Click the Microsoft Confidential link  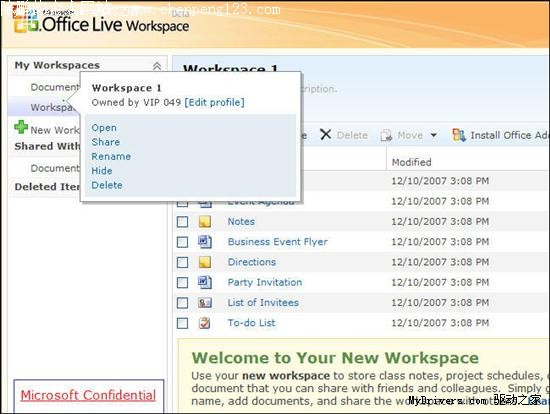click(x=88, y=396)
